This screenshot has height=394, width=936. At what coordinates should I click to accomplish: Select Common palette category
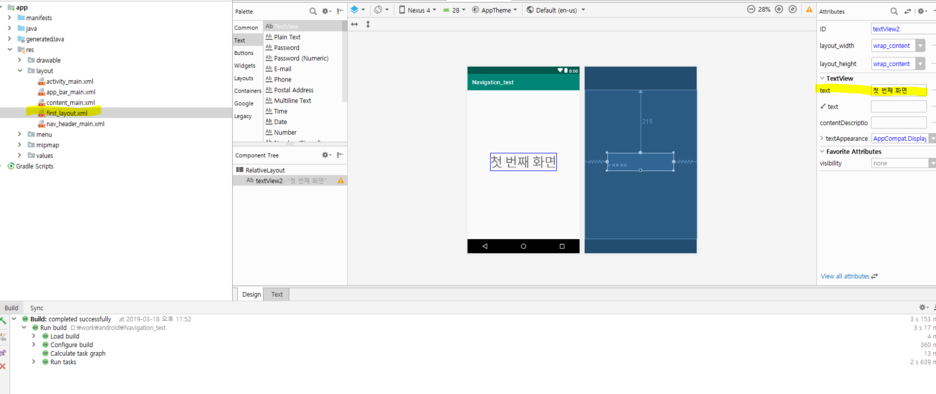[247, 27]
